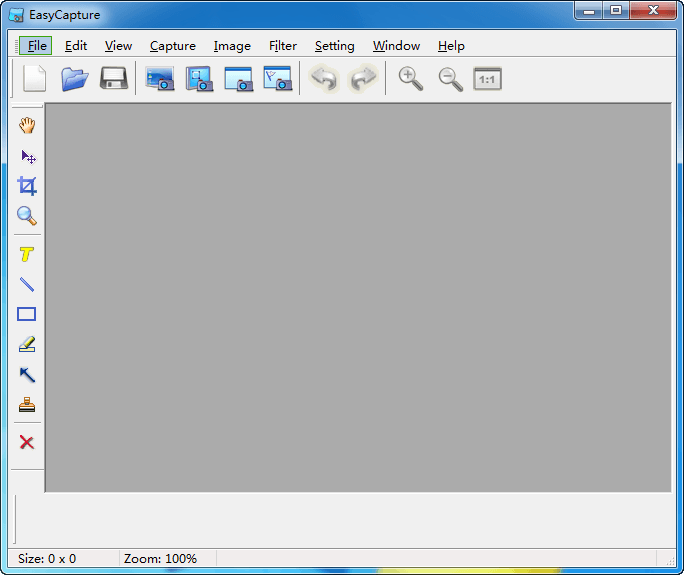Click the red X delete icon
This screenshot has height=575, width=684.
(27, 442)
